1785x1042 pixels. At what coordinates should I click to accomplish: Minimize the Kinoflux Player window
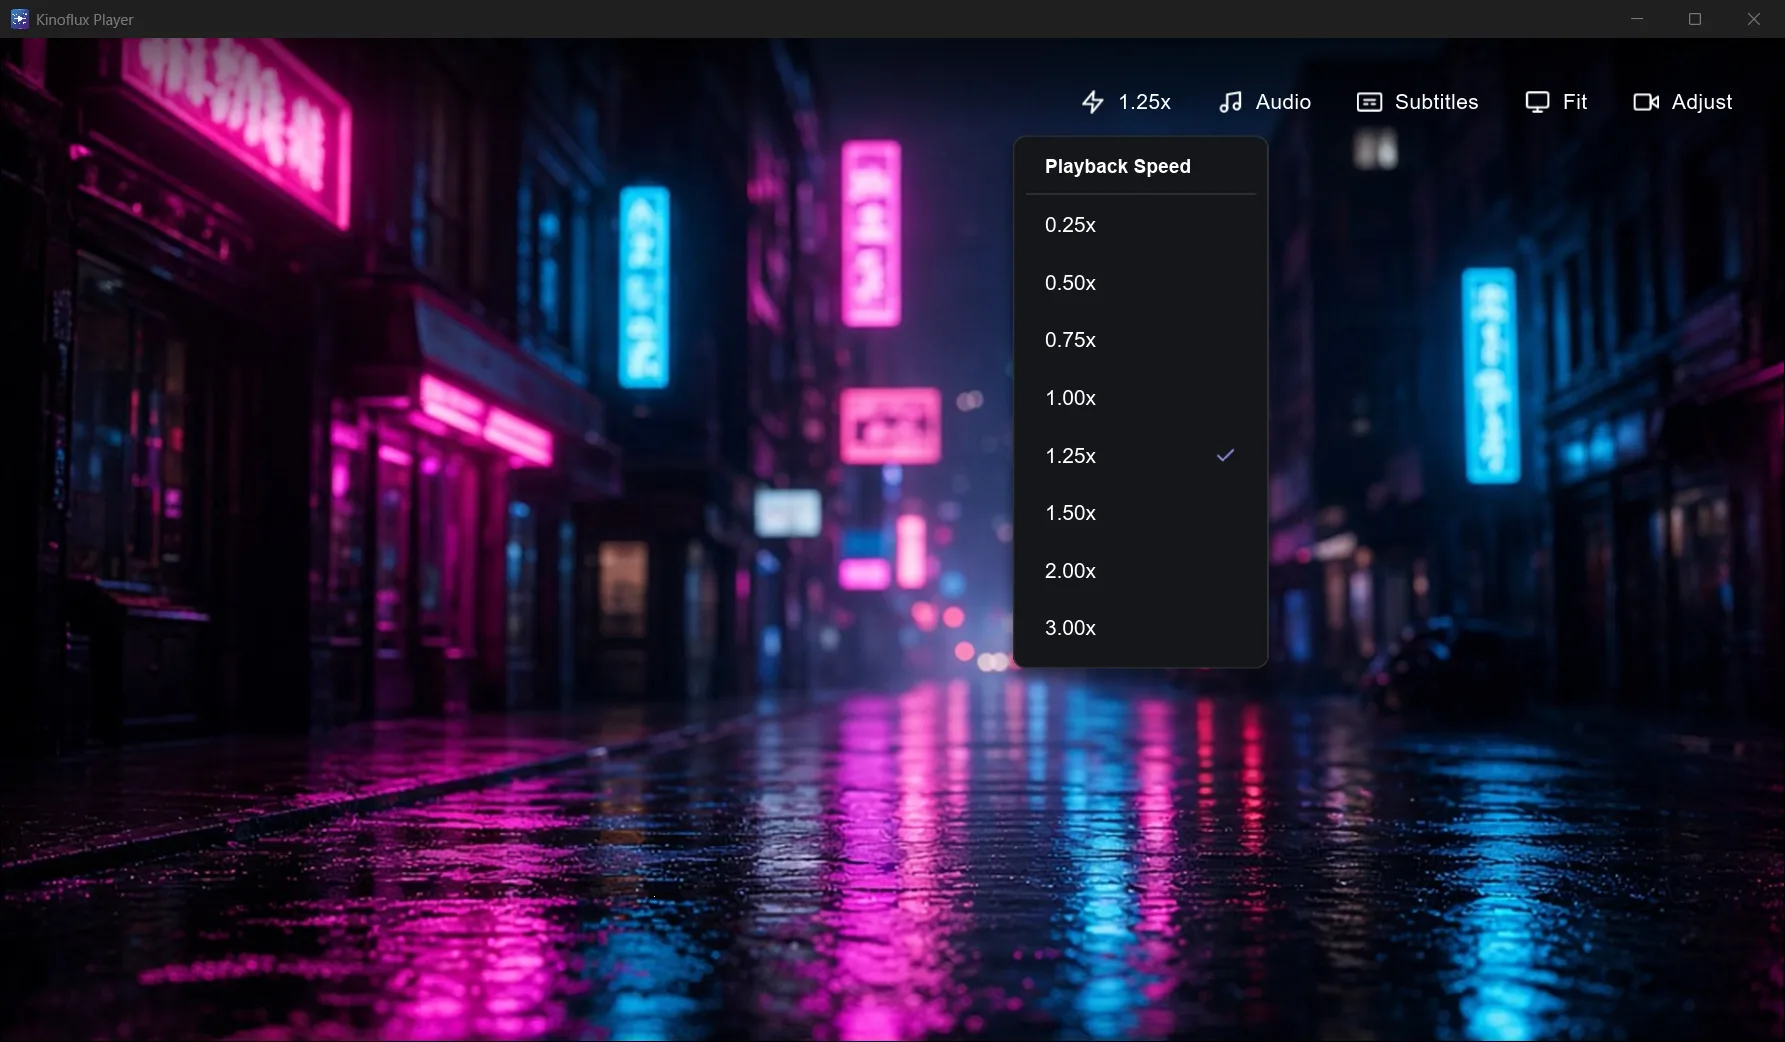(x=1637, y=19)
